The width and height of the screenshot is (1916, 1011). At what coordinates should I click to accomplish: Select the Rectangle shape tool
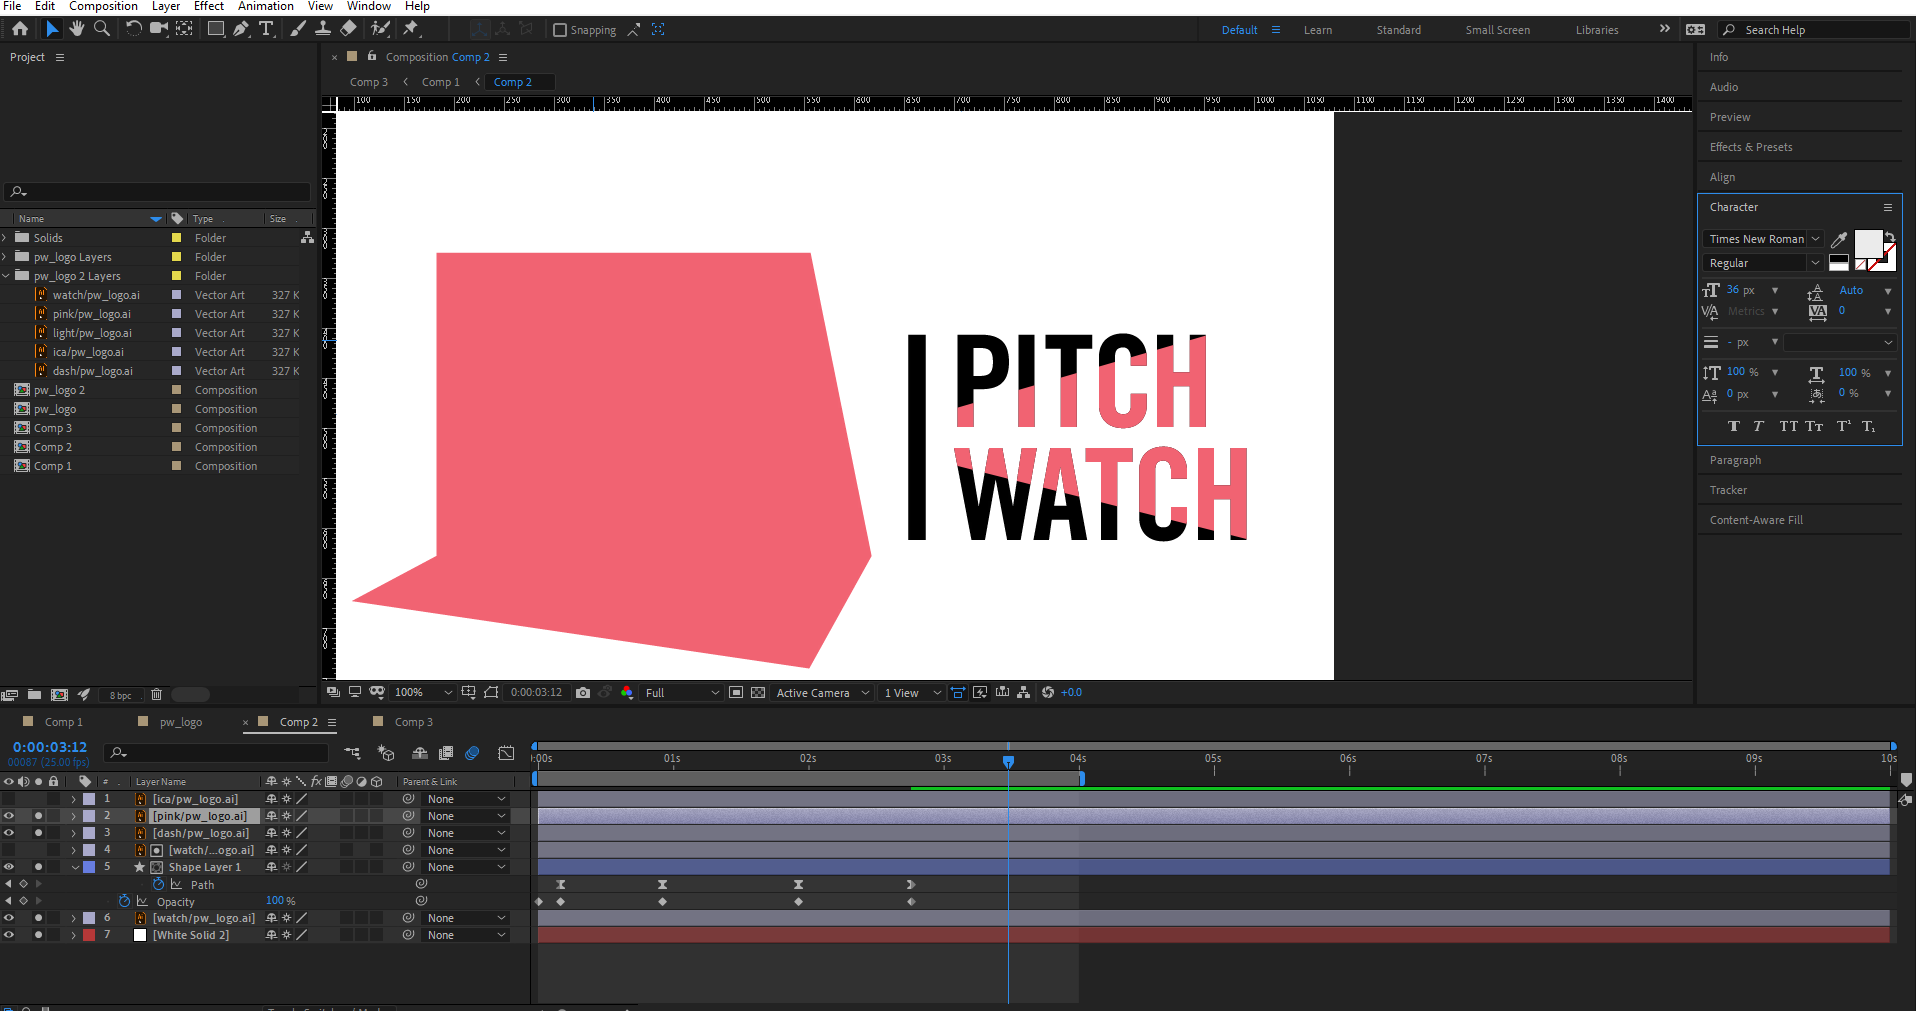216,29
